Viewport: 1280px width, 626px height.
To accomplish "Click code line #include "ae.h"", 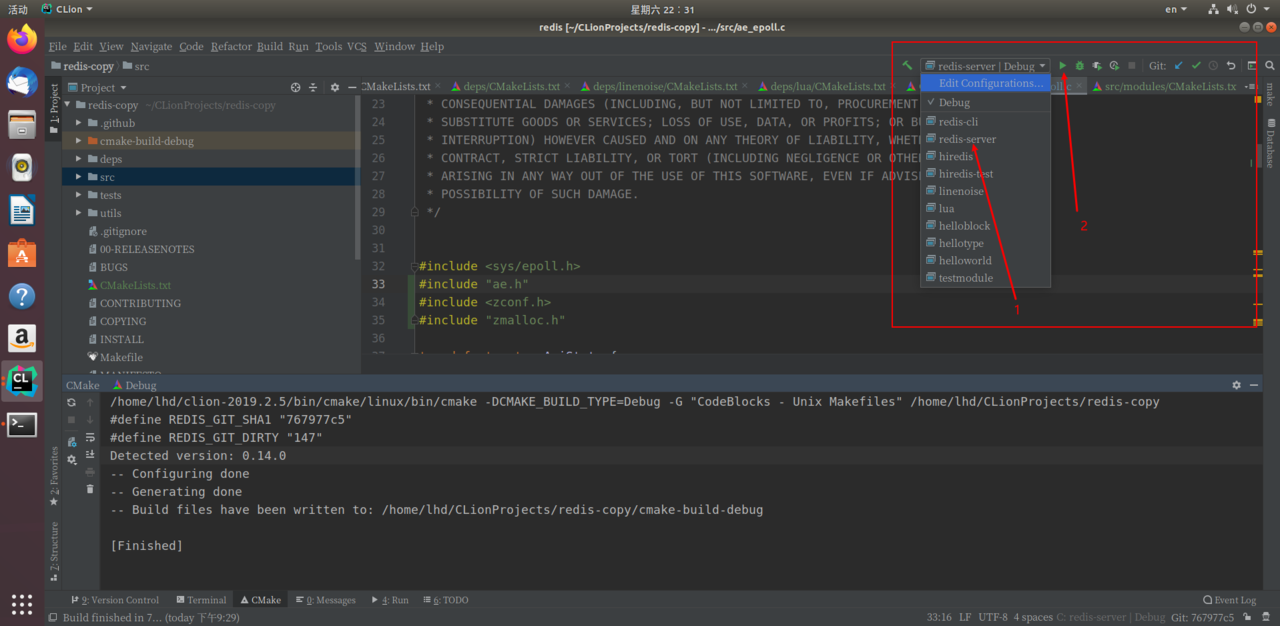I will [x=474, y=284].
